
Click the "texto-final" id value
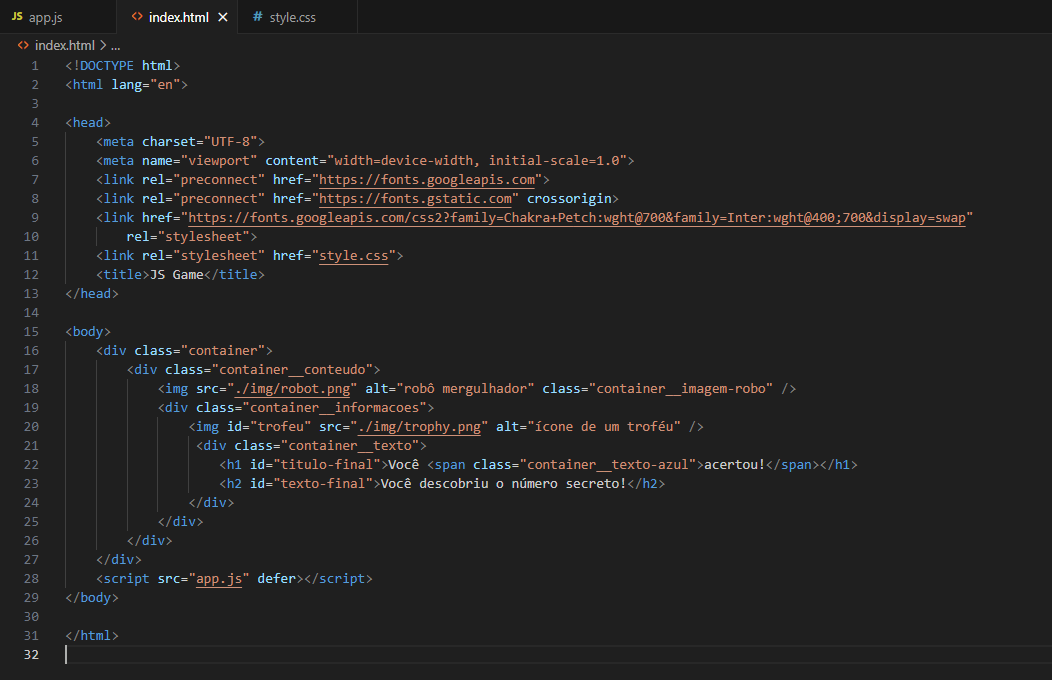[x=323, y=484]
